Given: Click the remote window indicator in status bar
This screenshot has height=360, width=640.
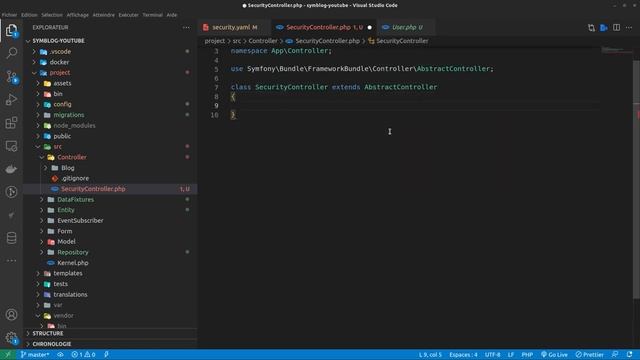Looking at the screenshot, I should click(7, 355).
